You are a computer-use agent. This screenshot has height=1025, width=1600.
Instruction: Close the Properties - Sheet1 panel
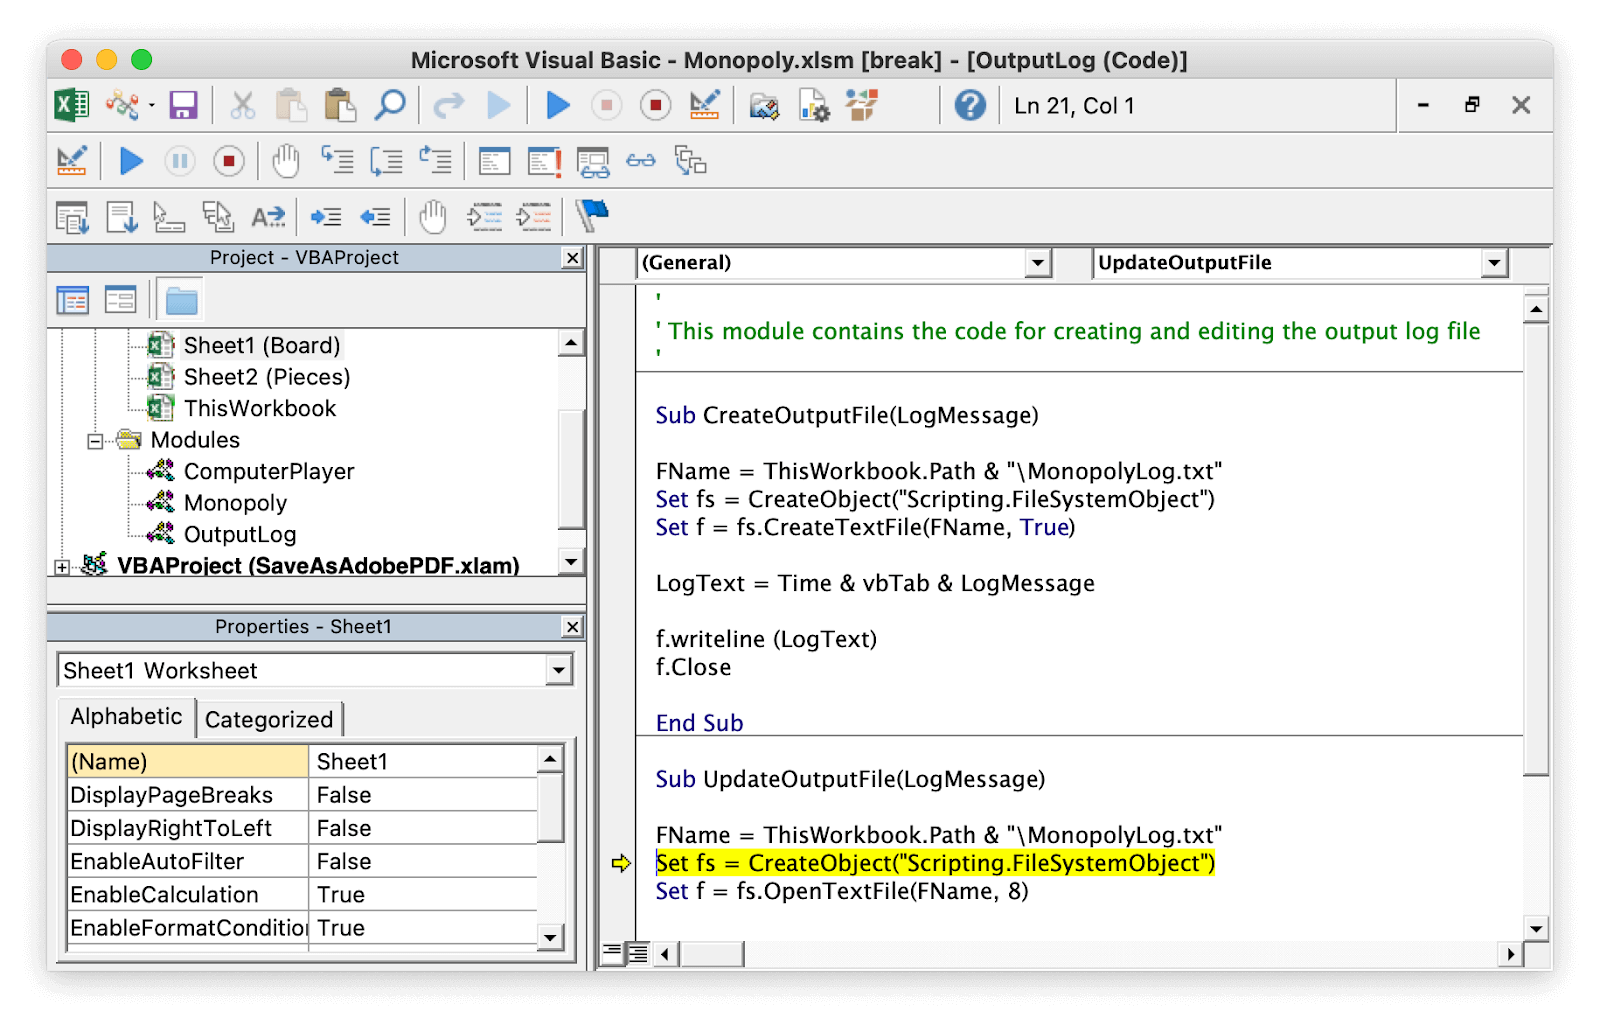pyautogui.click(x=572, y=627)
